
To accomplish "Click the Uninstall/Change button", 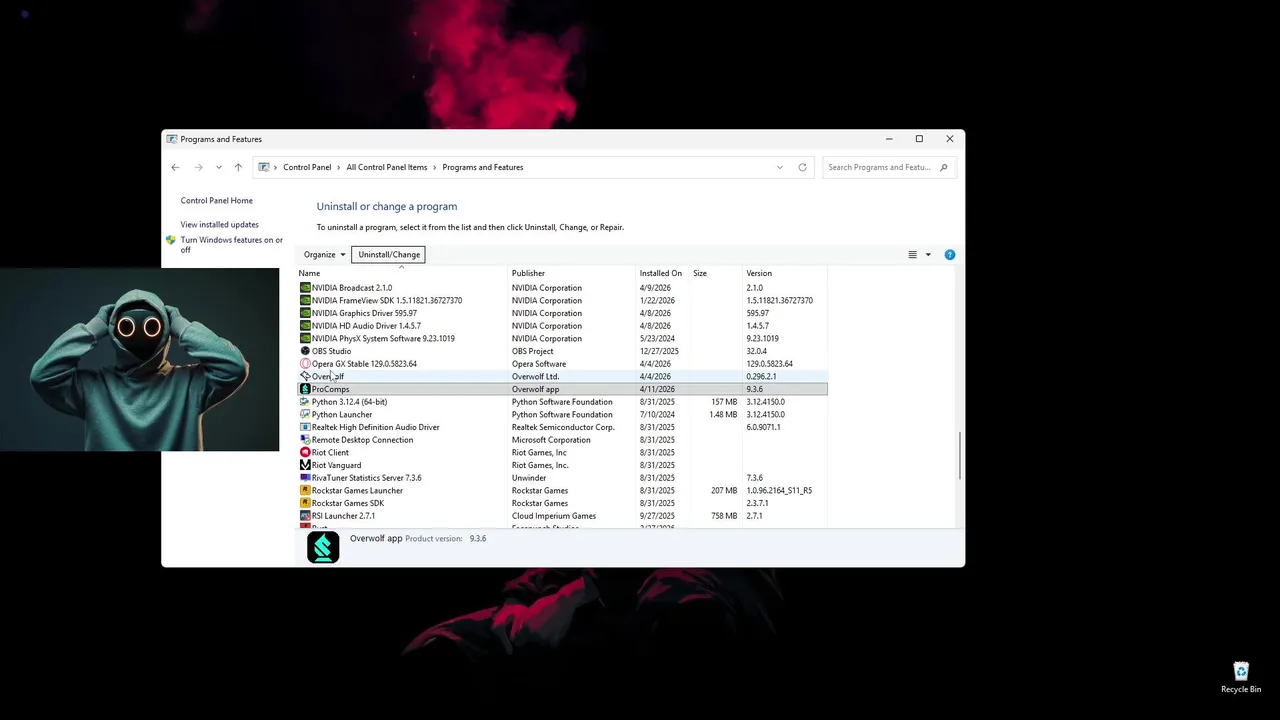I will 389,254.
